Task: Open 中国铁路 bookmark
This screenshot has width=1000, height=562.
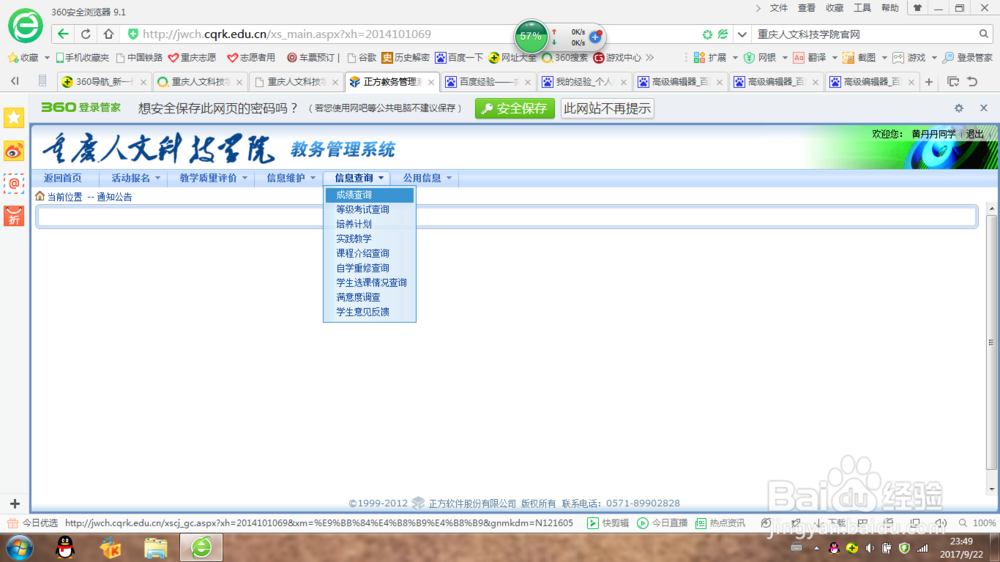Action: click(x=139, y=57)
